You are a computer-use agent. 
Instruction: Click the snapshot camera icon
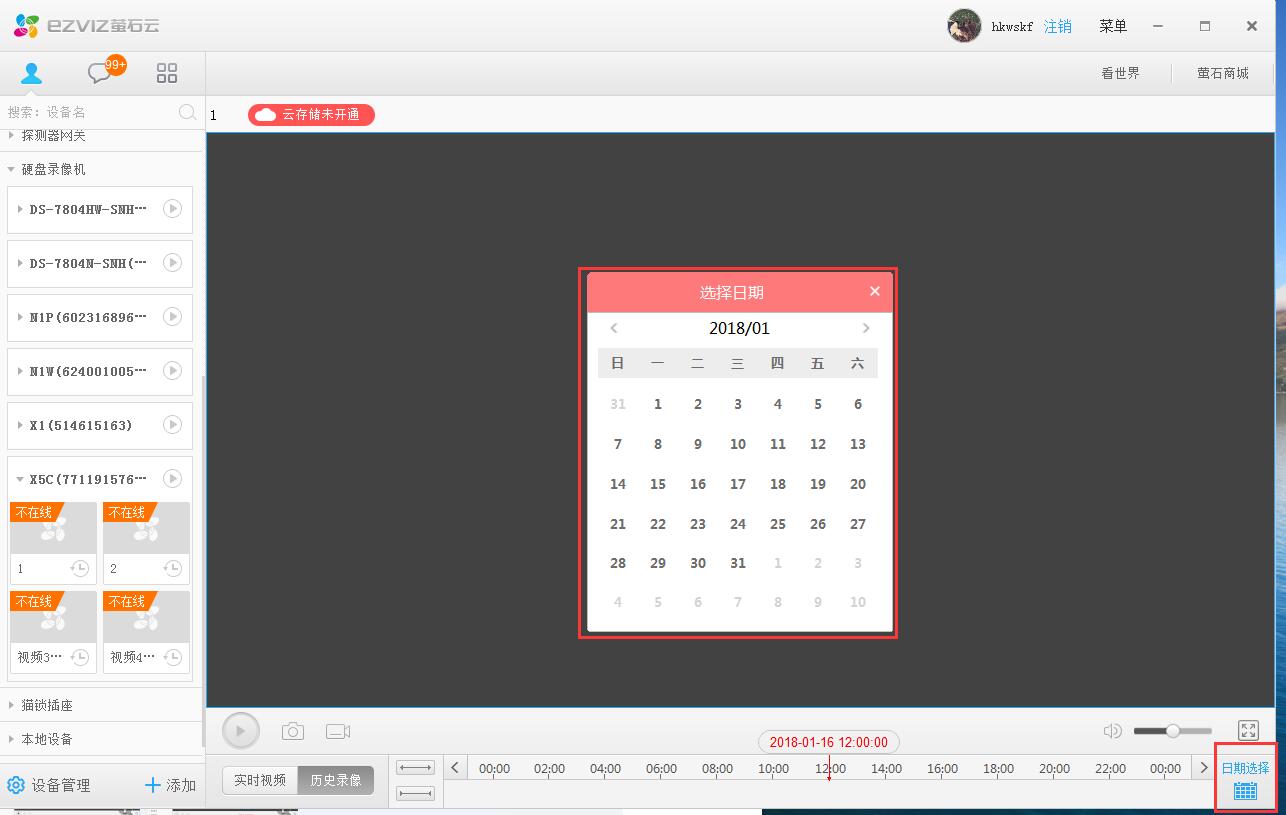[292, 731]
